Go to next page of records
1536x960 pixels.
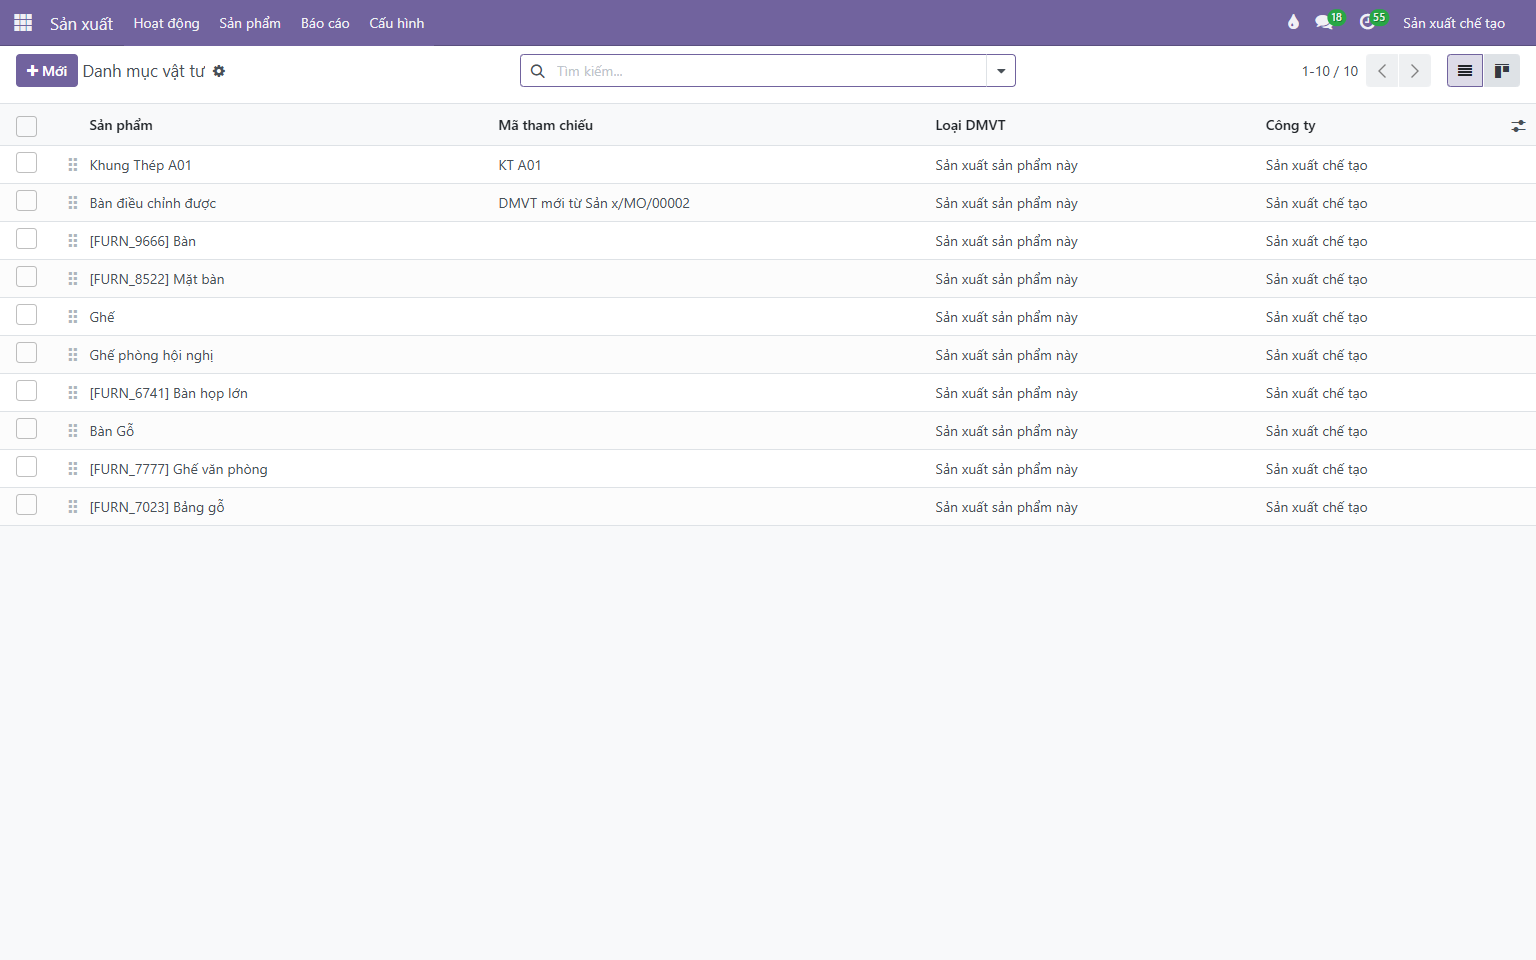tap(1415, 71)
